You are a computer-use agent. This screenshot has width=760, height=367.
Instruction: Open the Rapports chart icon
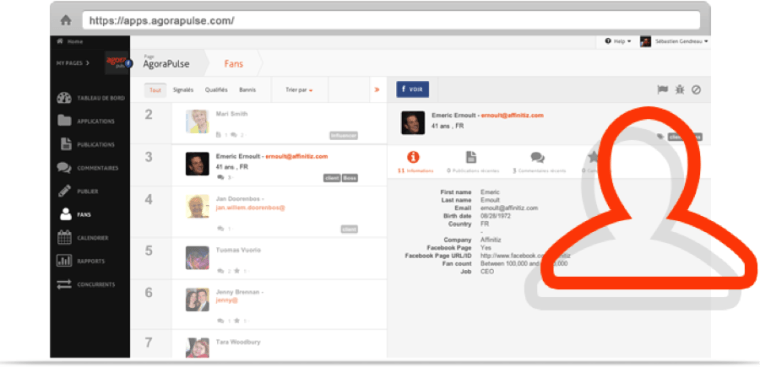pyautogui.click(x=64, y=261)
